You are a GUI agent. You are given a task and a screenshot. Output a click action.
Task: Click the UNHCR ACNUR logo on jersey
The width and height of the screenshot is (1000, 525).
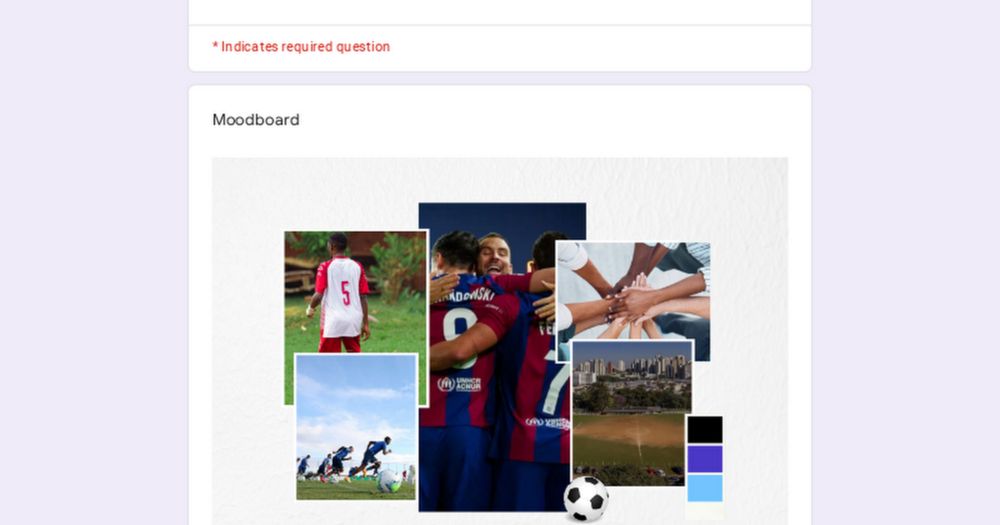459,384
